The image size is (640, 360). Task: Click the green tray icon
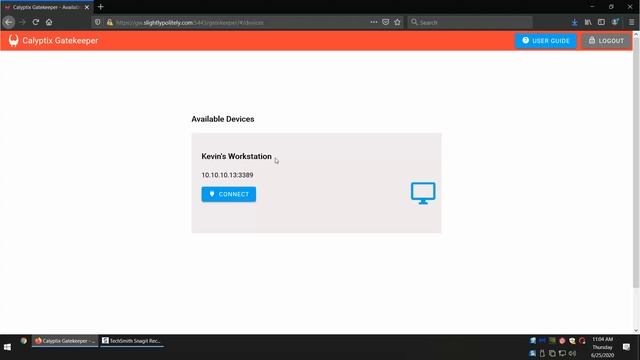tap(552, 340)
